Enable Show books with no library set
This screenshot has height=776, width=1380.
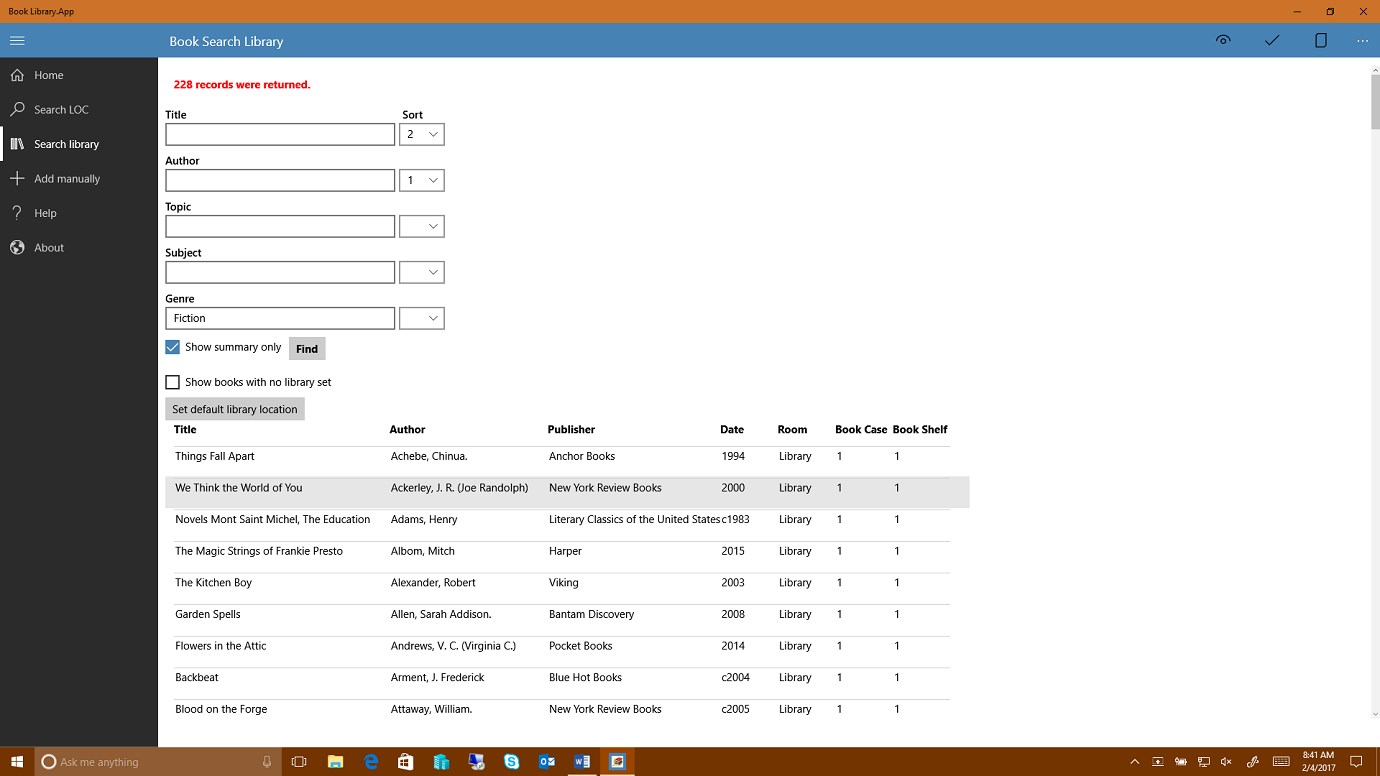tap(172, 382)
